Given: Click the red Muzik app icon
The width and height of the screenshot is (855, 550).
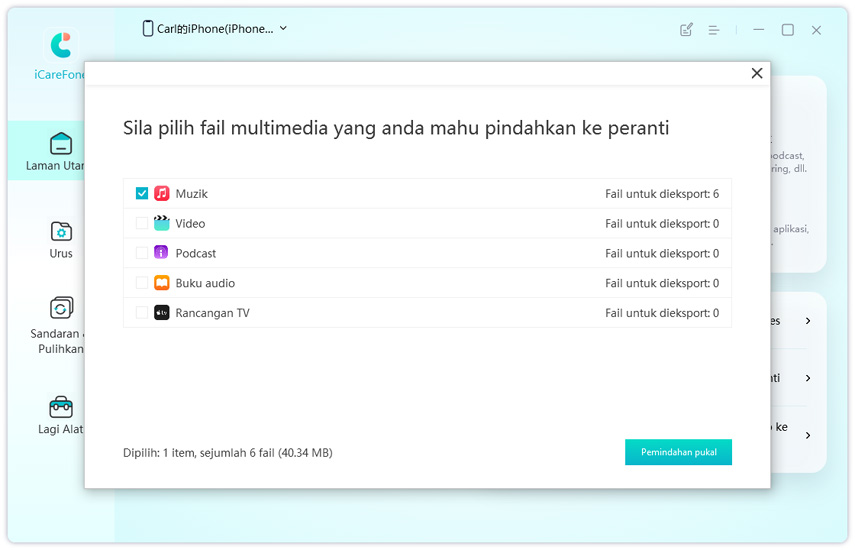Looking at the screenshot, I should [x=162, y=193].
